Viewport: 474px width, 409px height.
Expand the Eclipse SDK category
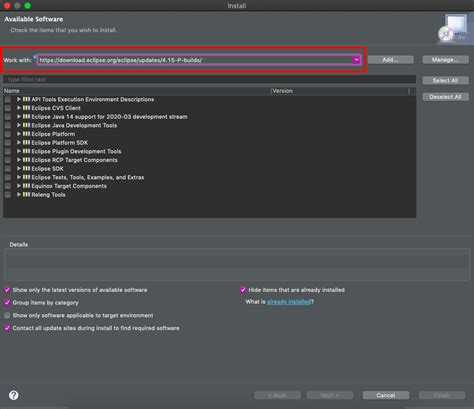[x=19, y=169]
